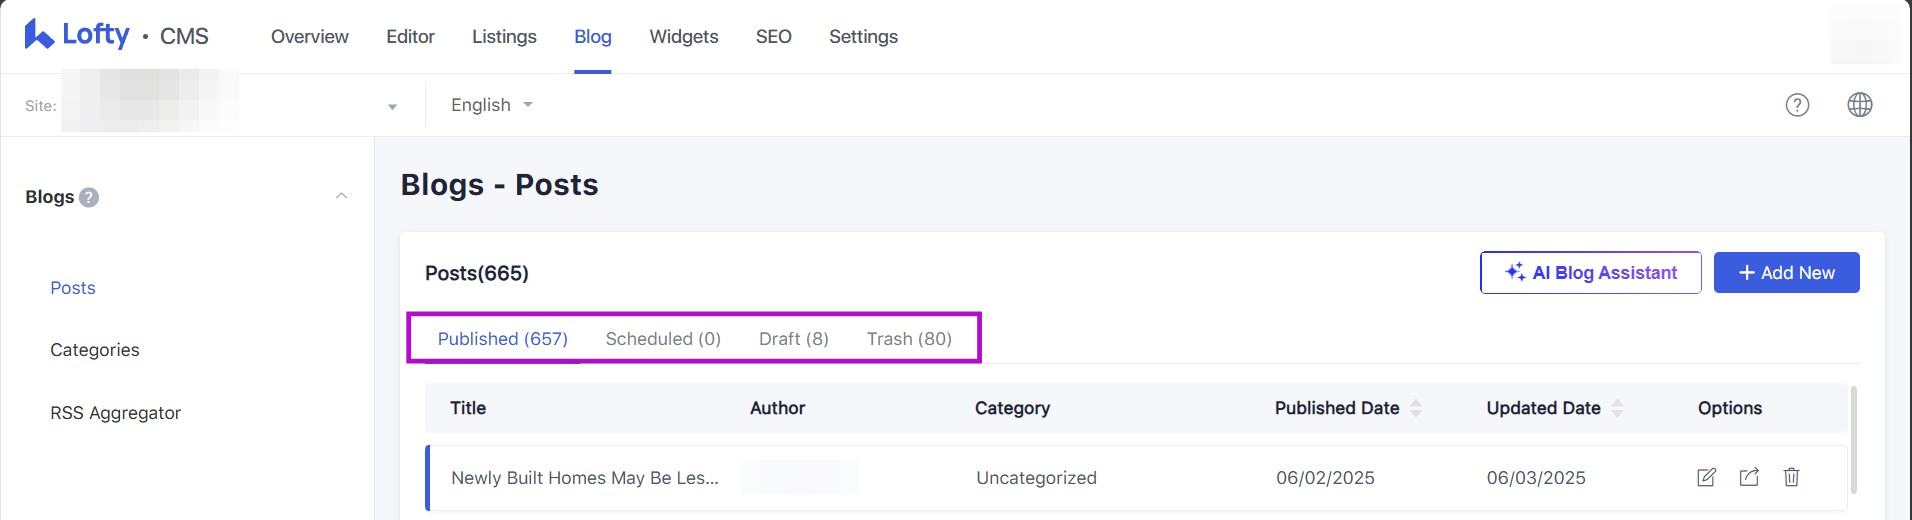Click the Lofty logo icon
The image size is (1912, 520).
click(x=40, y=35)
